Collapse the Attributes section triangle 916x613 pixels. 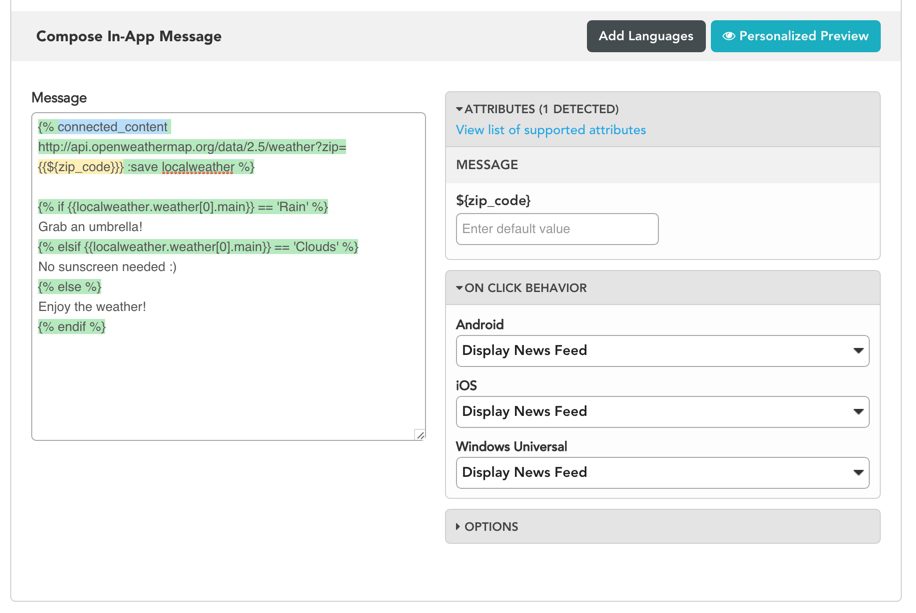(x=459, y=109)
